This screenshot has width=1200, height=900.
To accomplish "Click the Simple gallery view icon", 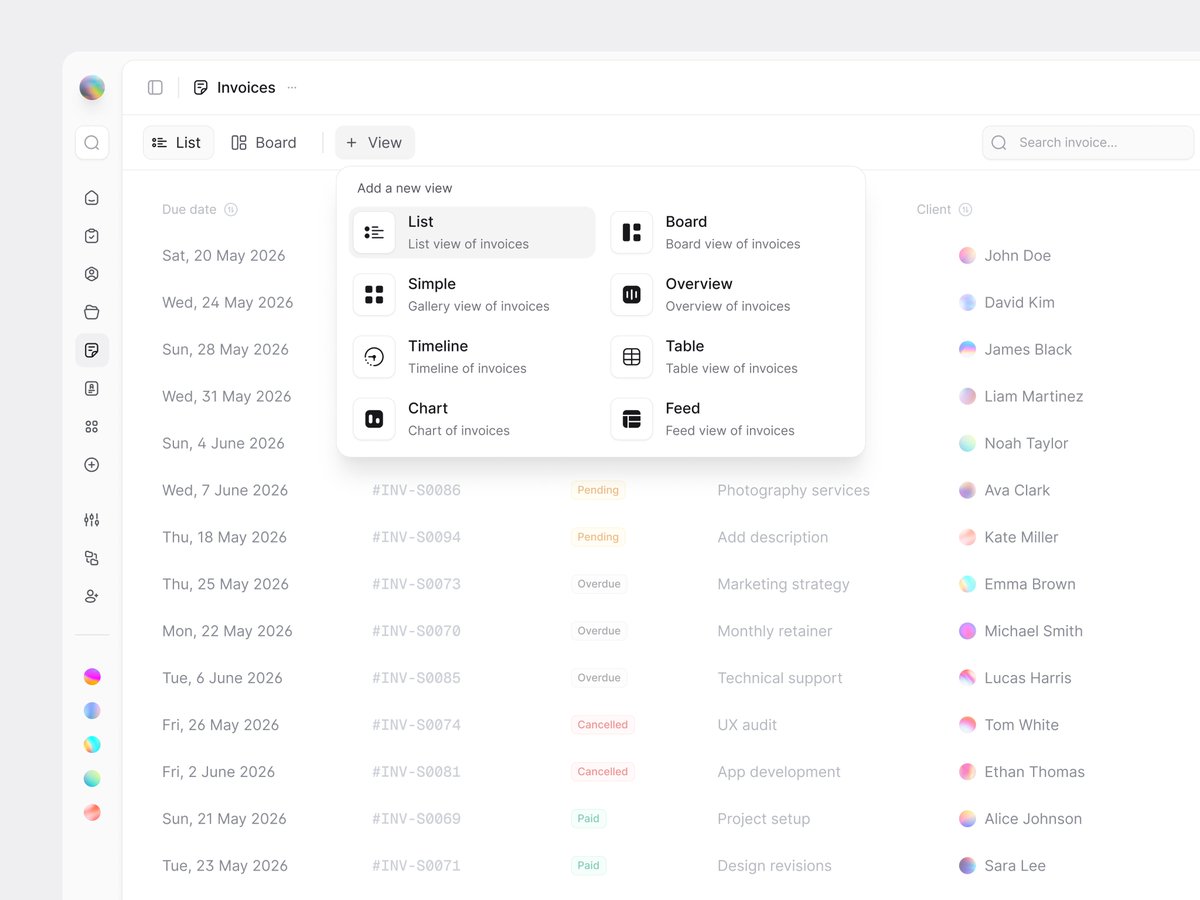I will pyautogui.click(x=374, y=295).
